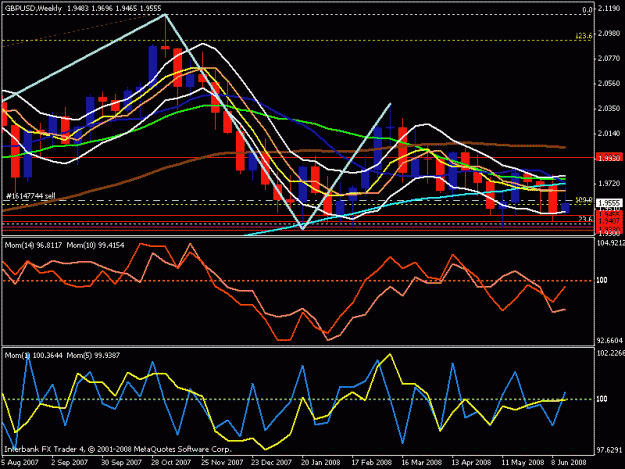Click the 2.0770 price scale value
Viewport: 625px width, 469px height.
click(x=609, y=59)
